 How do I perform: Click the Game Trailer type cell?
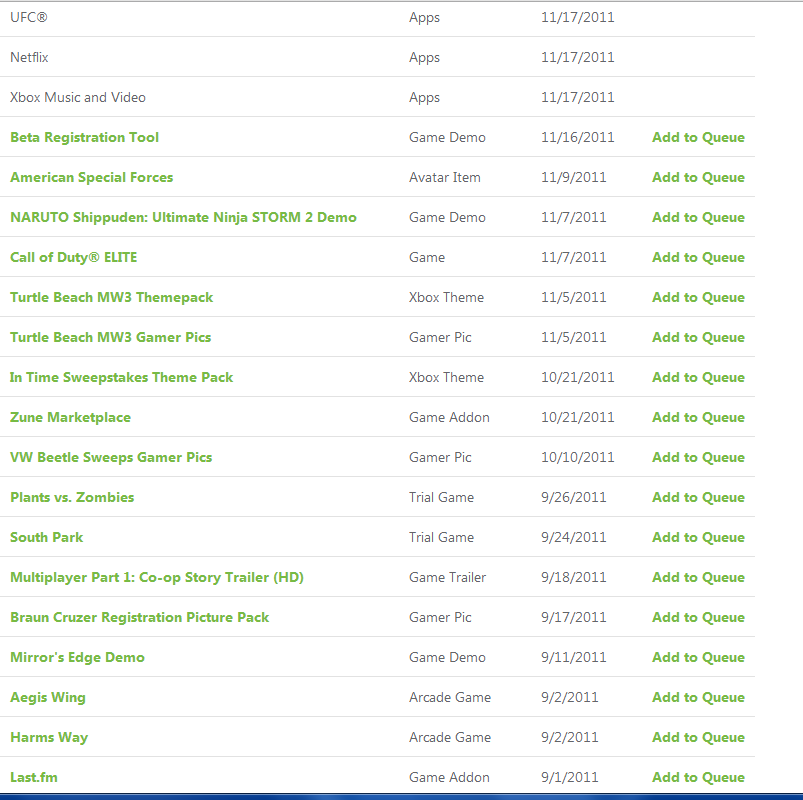point(448,577)
